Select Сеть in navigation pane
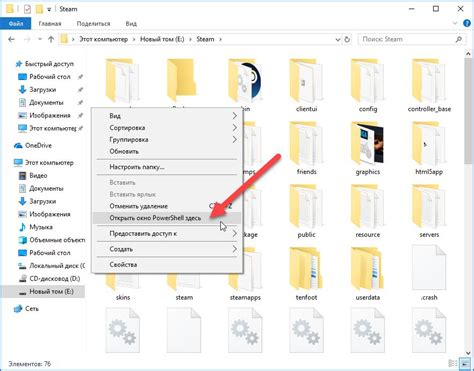Image resolution: width=474 pixels, height=371 pixels. pos(32,309)
